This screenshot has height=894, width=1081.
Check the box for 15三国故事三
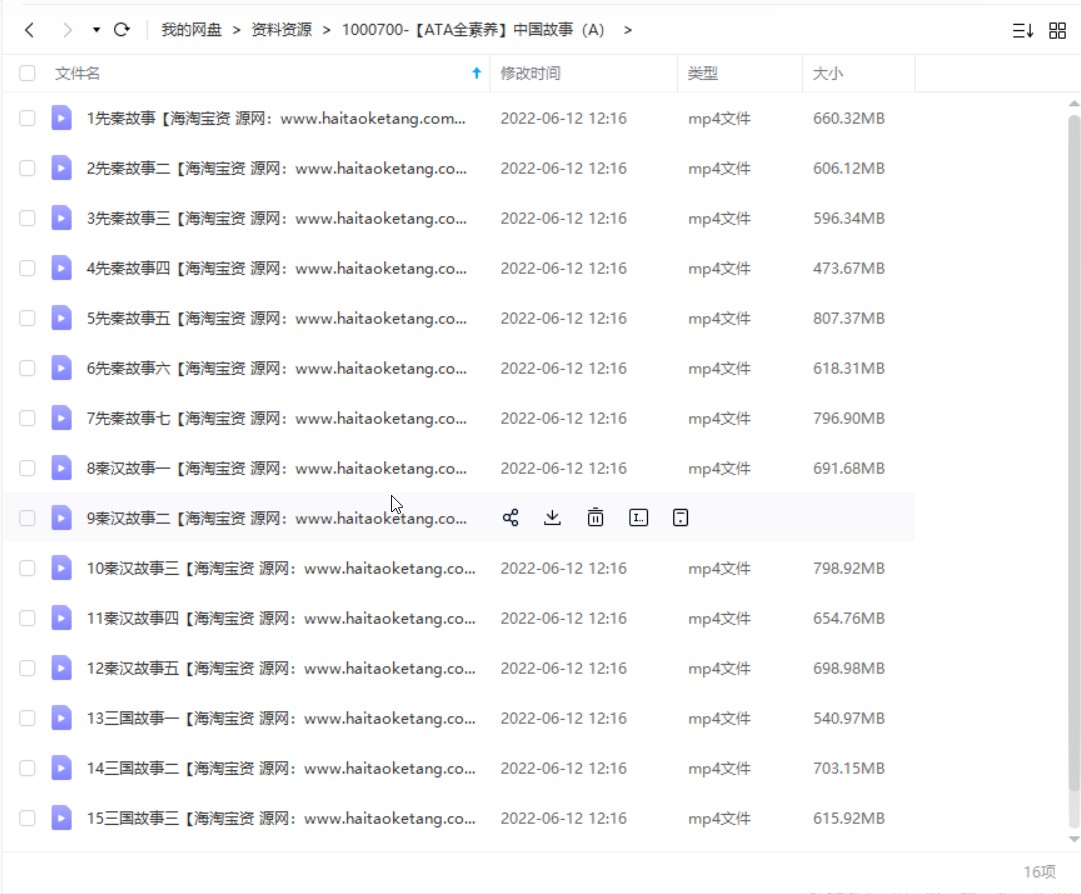pyautogui.click(x=28, y=817)
